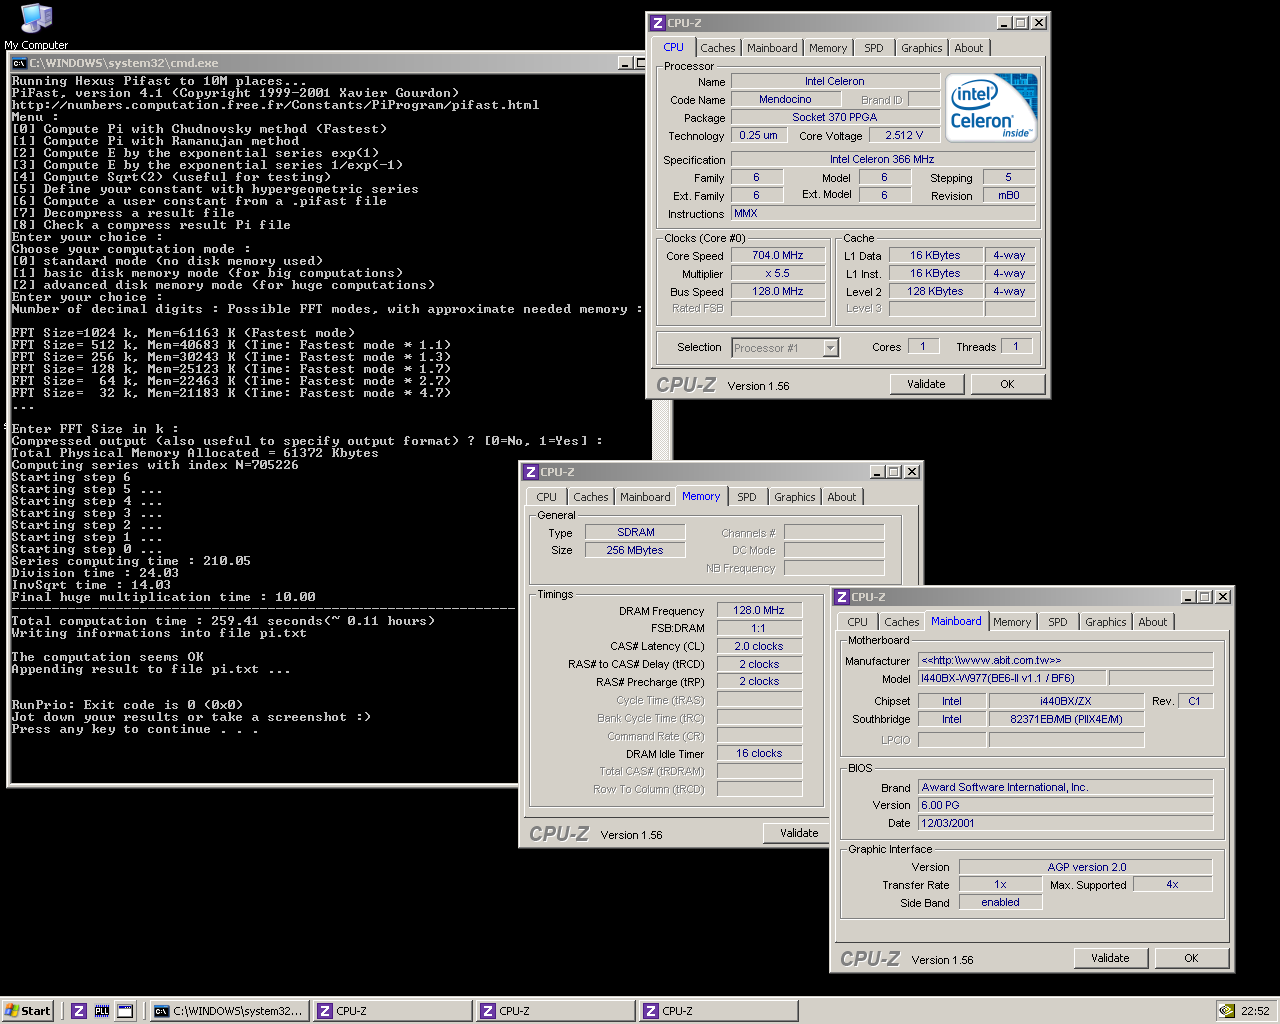Click the cmd.exe title bar icon
The height and width of the screenshot is (1024, 1280).
point(19,62)
